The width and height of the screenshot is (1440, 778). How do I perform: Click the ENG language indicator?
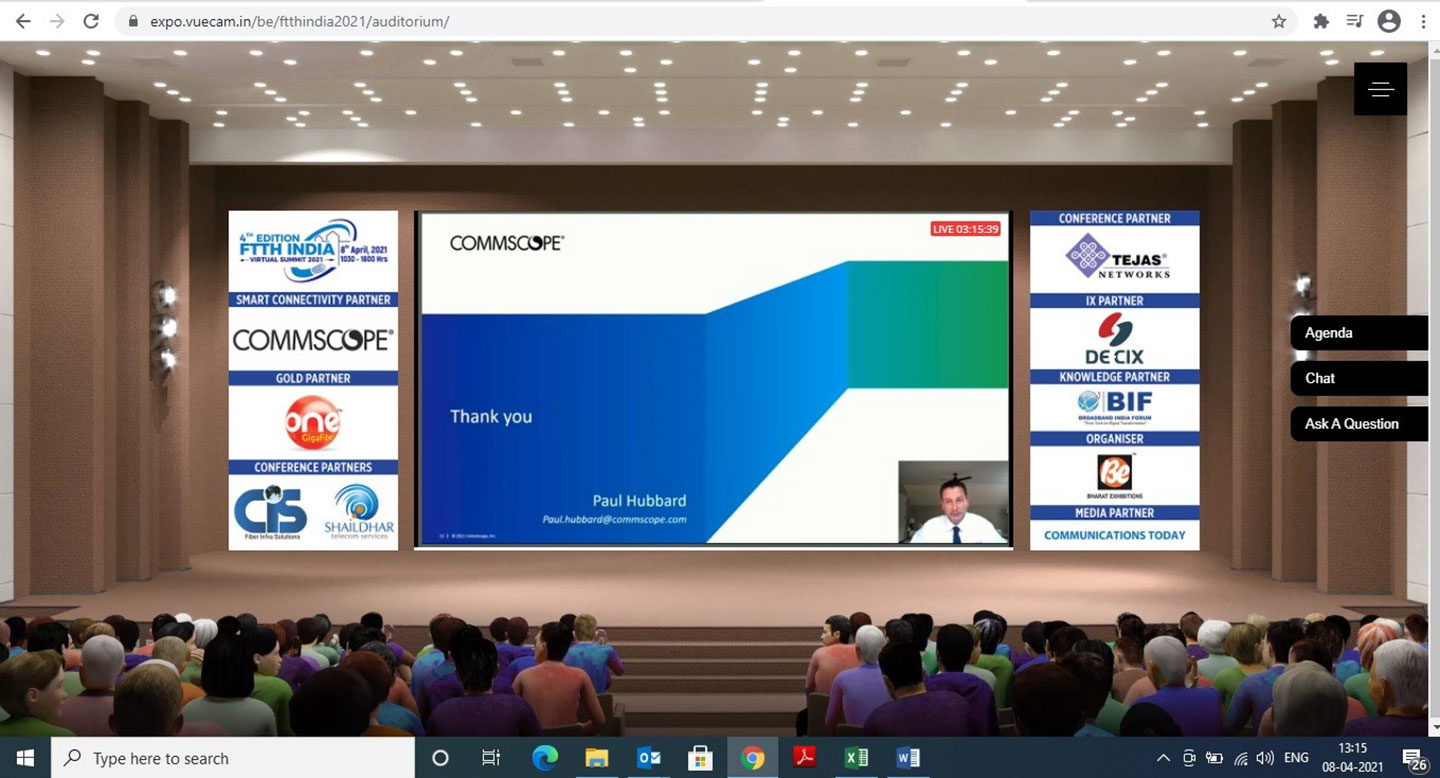tap(1296, 758)
